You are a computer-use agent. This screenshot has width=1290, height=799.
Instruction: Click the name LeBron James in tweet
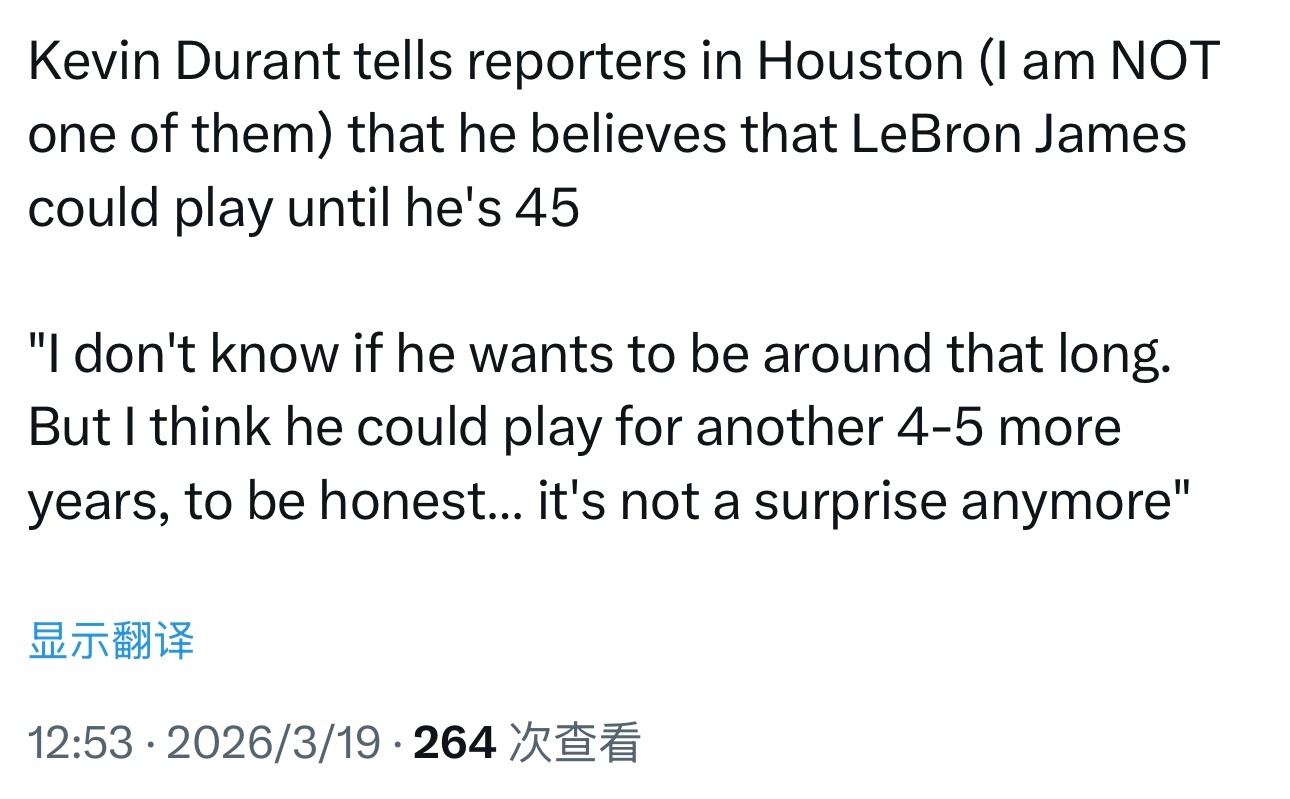pos(1019,135)
